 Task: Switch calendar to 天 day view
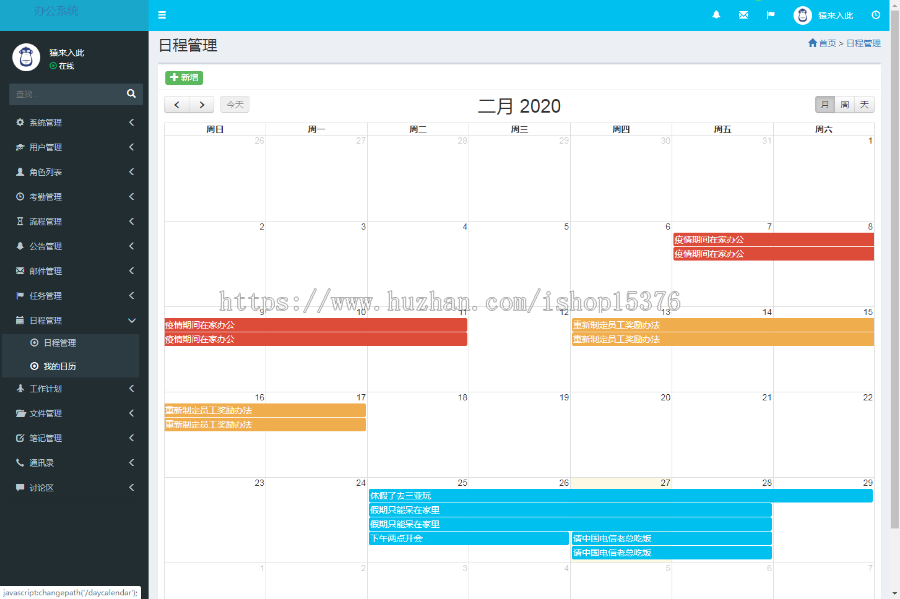(864, 103)
